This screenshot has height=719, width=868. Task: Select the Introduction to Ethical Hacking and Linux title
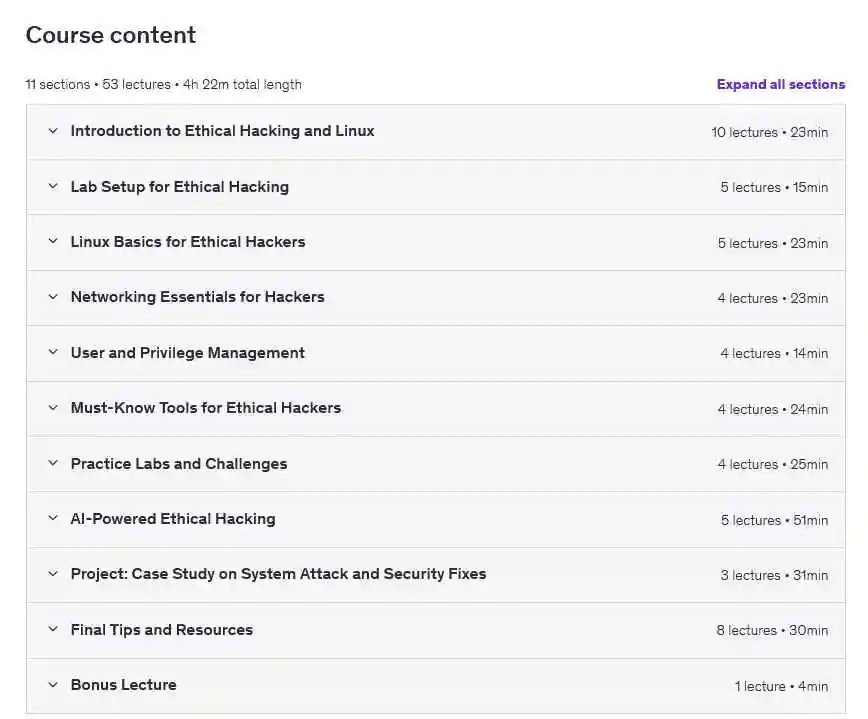[x=222, y=131]
